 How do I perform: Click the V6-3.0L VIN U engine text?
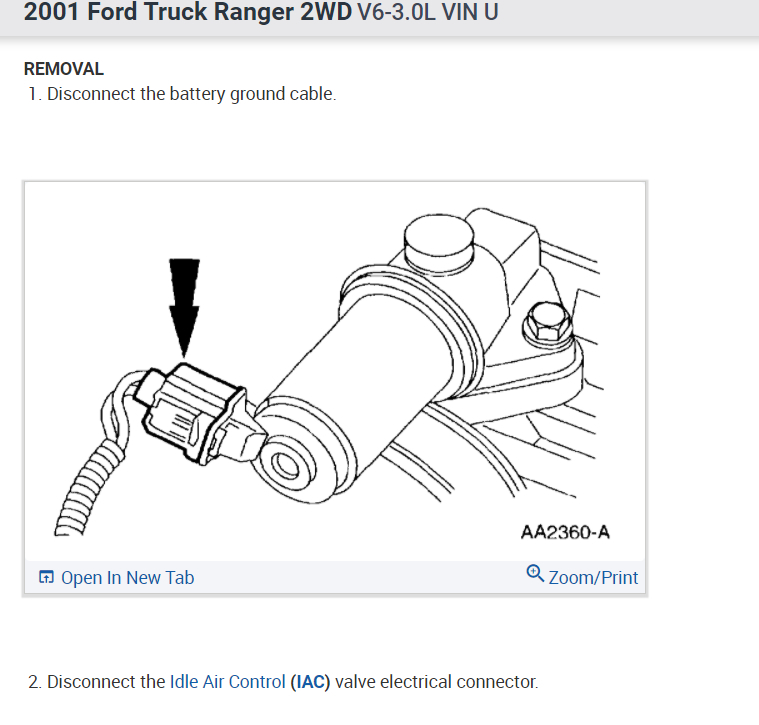tap(428, 12)
